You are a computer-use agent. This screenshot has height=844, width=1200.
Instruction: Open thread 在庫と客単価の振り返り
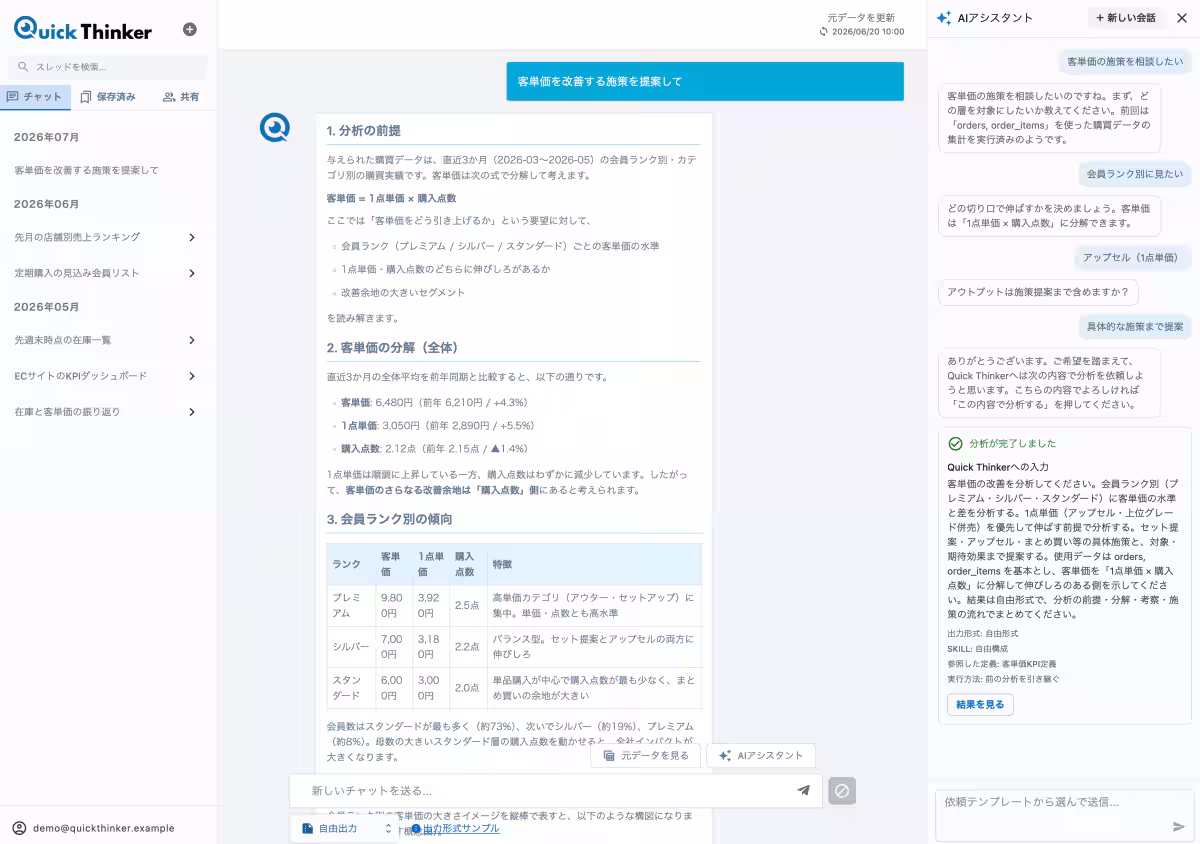point(67,412)
